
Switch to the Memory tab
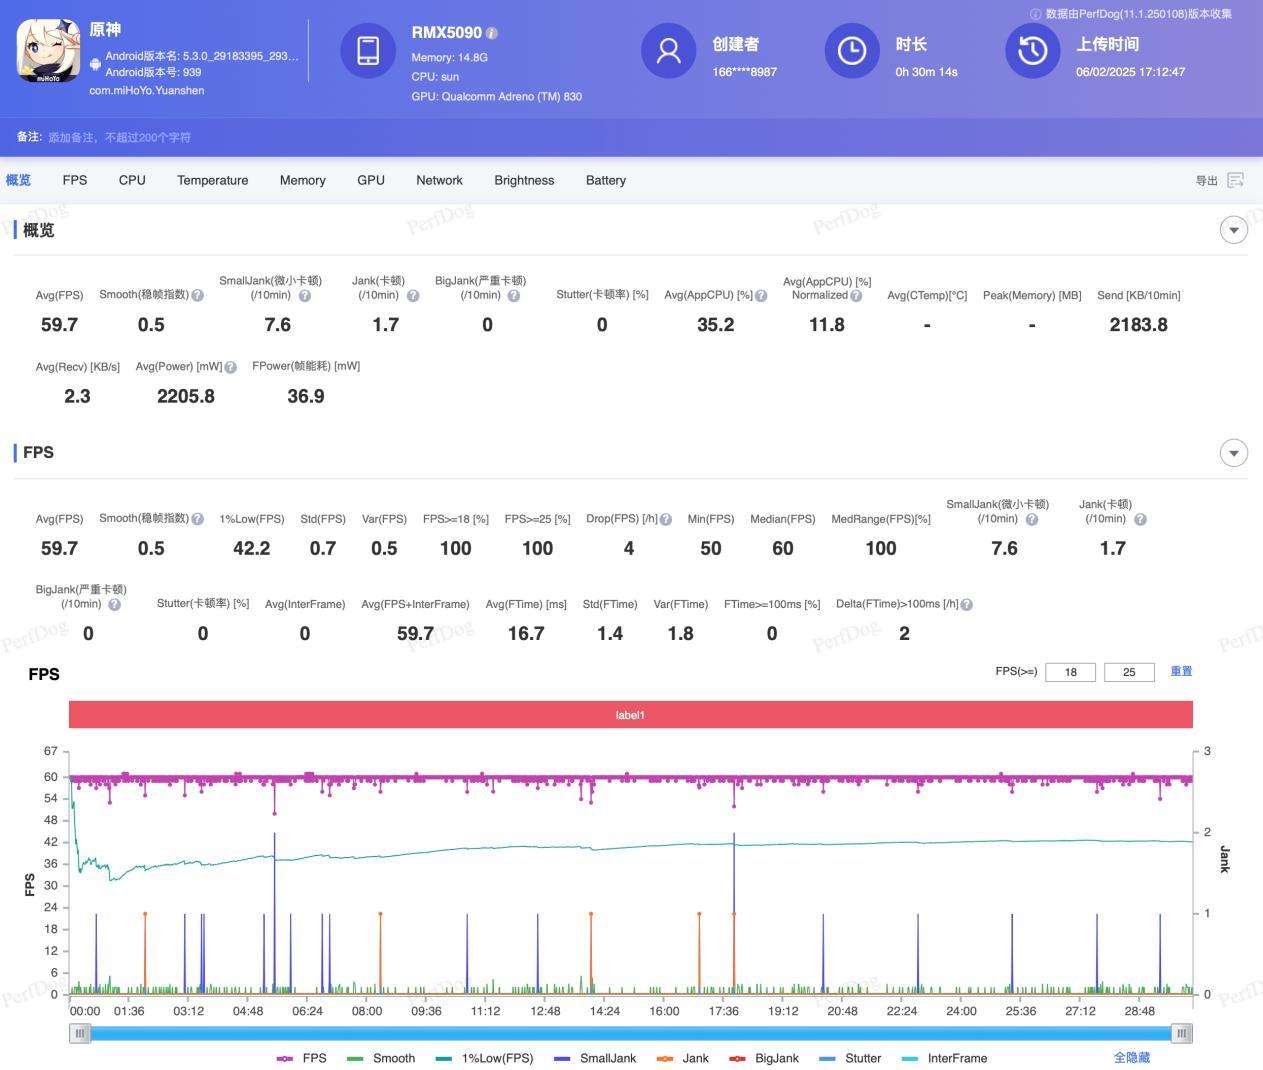pyautogui.click(x=303, y=180)
